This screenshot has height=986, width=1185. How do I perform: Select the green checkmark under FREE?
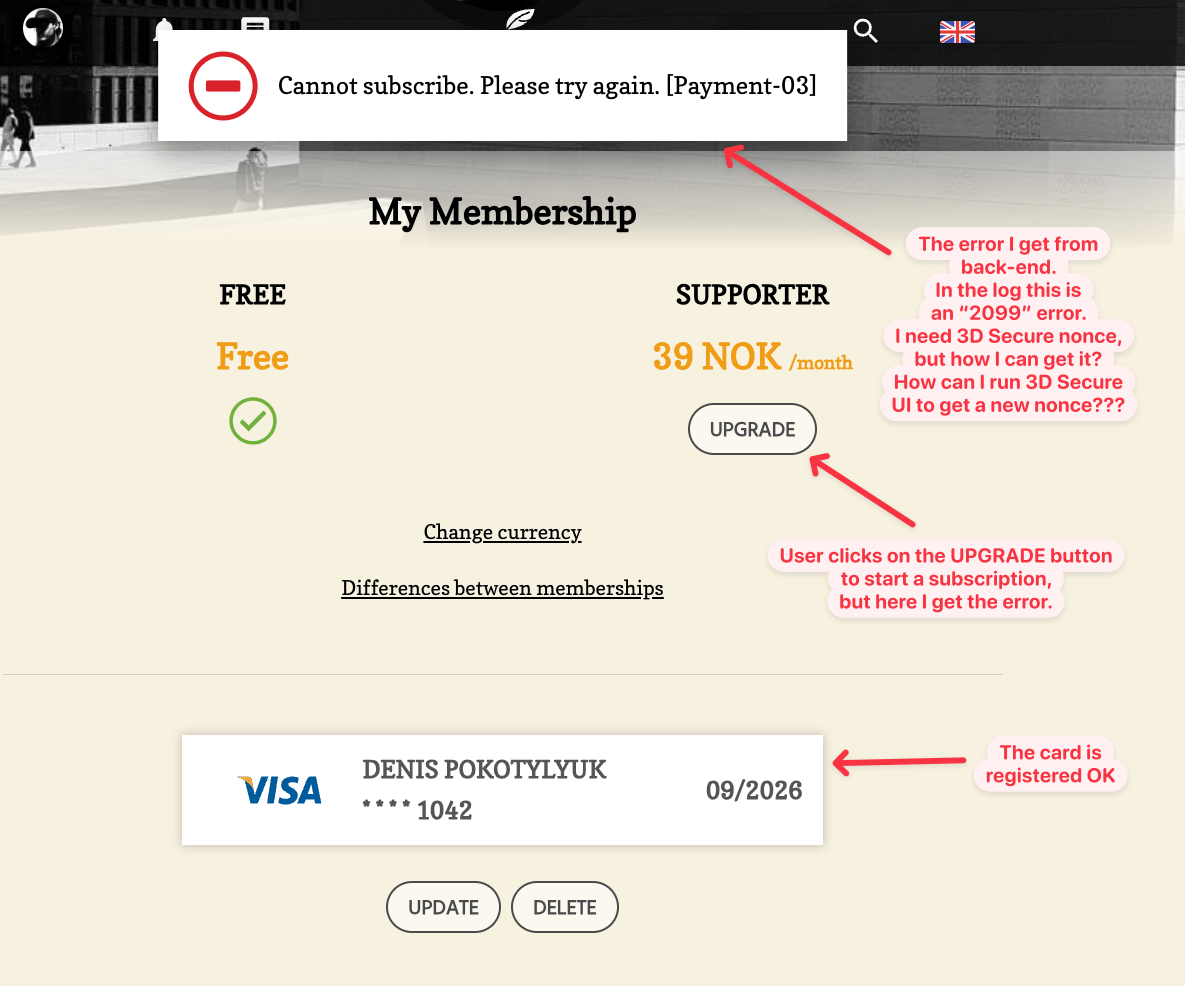pyautogui.click(x=252, y=421)
